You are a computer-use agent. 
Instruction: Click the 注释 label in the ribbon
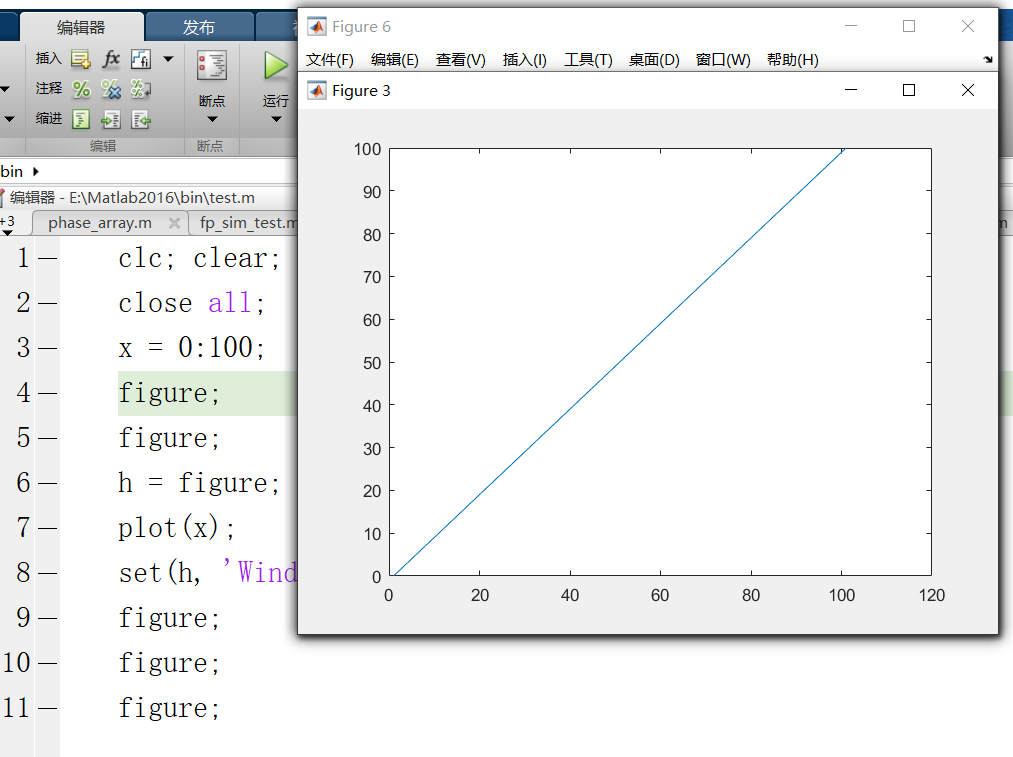[48, 88]
